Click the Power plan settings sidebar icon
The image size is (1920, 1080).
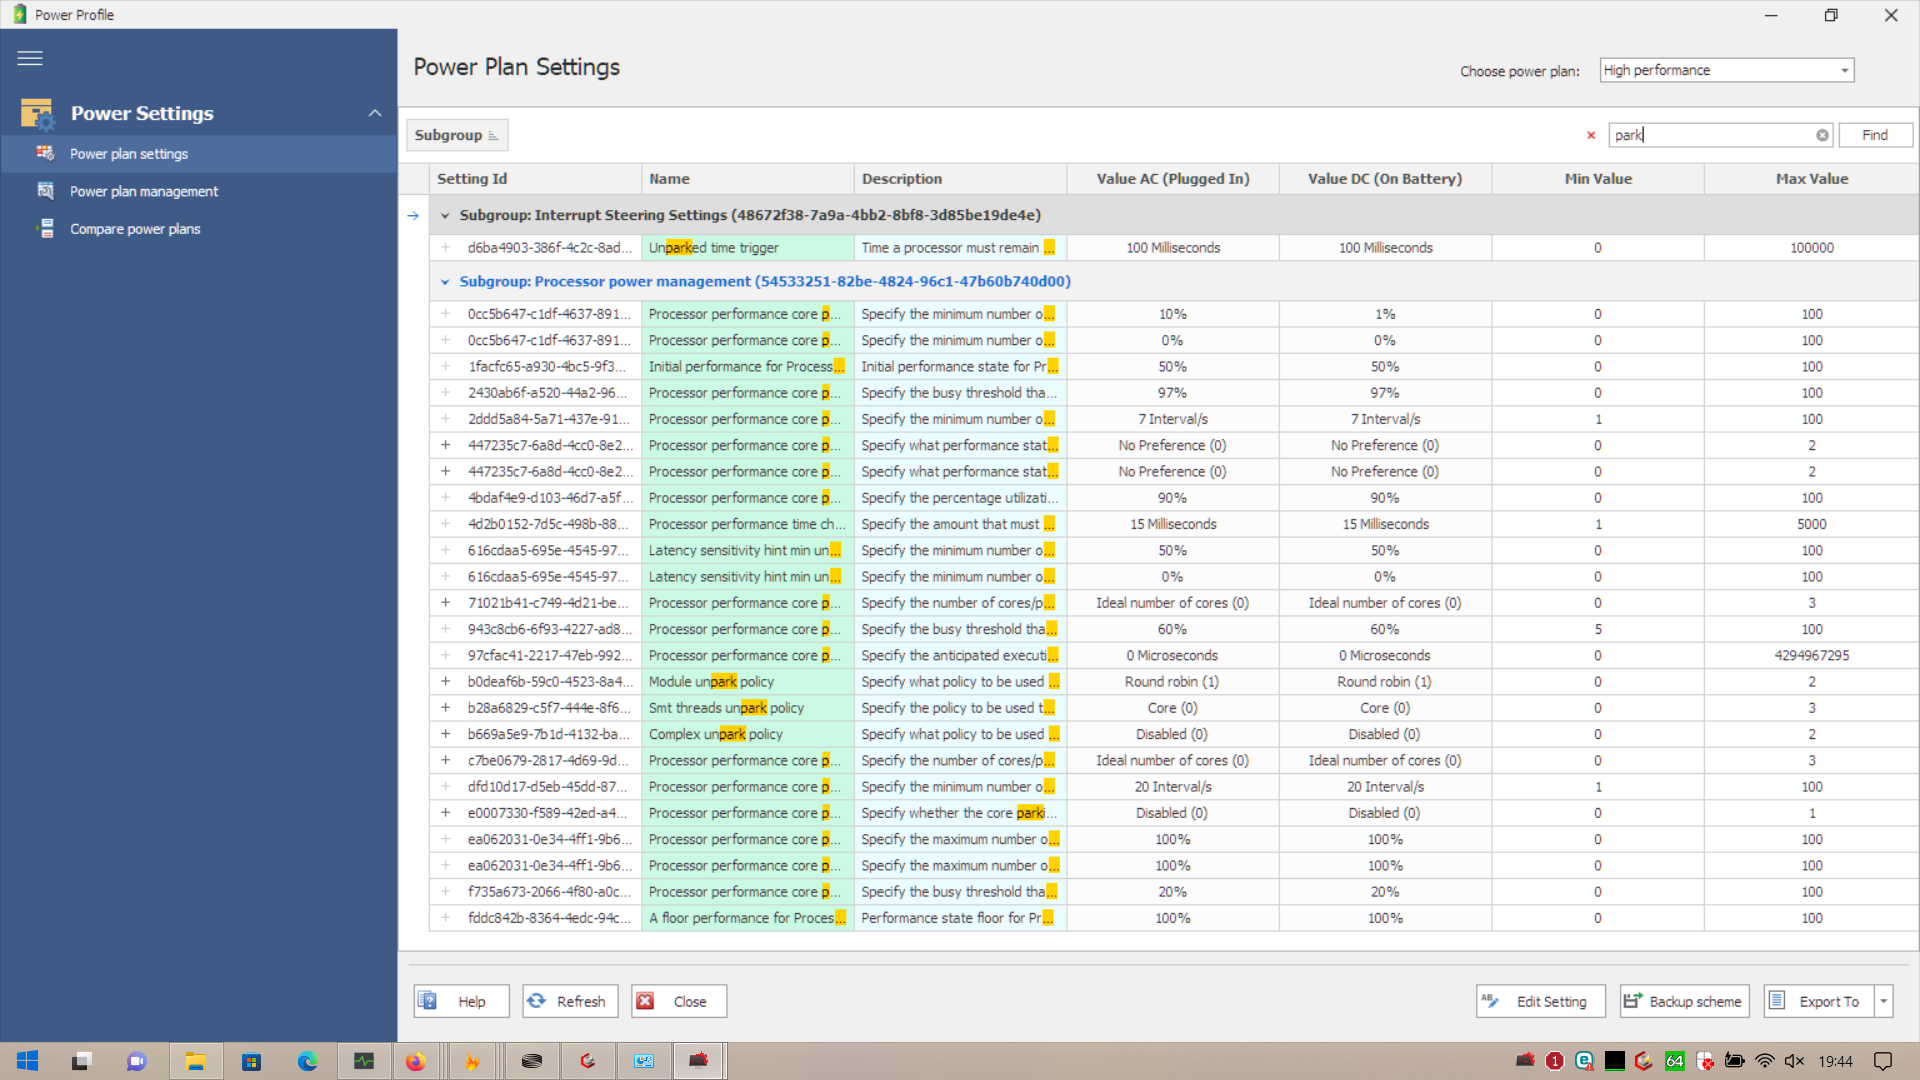click(x=45, y=153)
